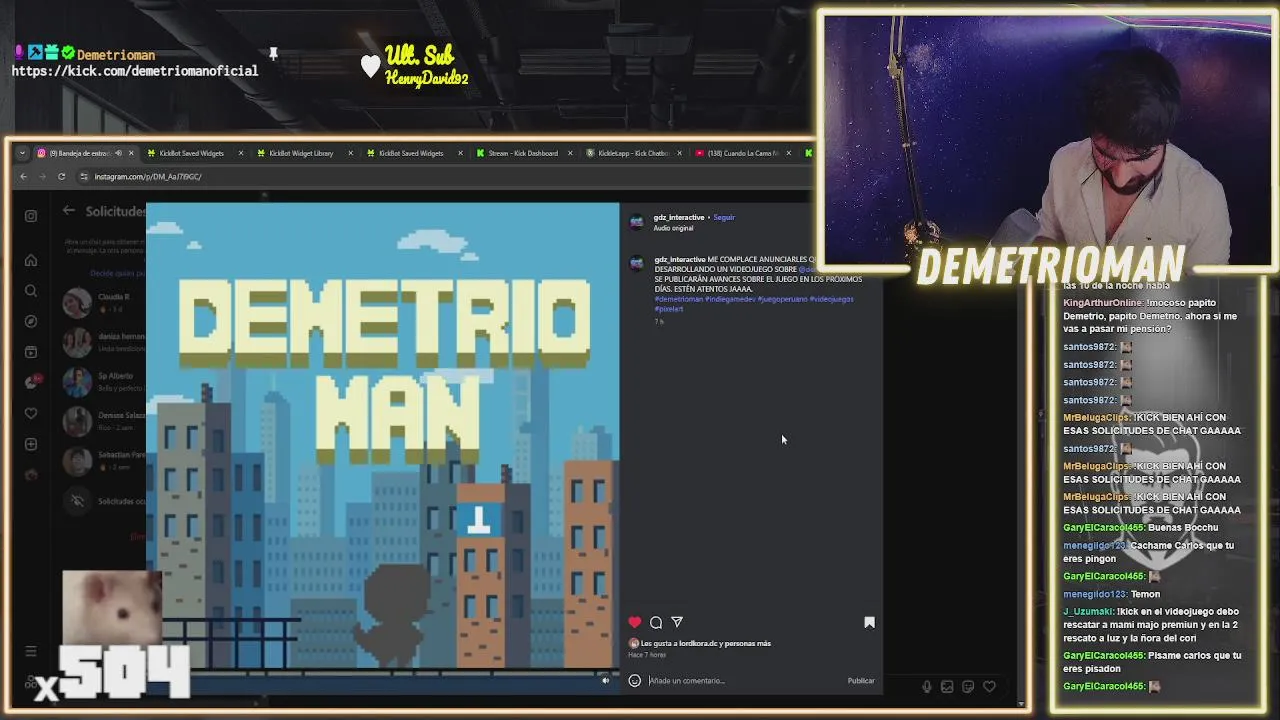The image size is (1280, 720).
Task: Click the browser back button
Action: click(x=23, y=176)
